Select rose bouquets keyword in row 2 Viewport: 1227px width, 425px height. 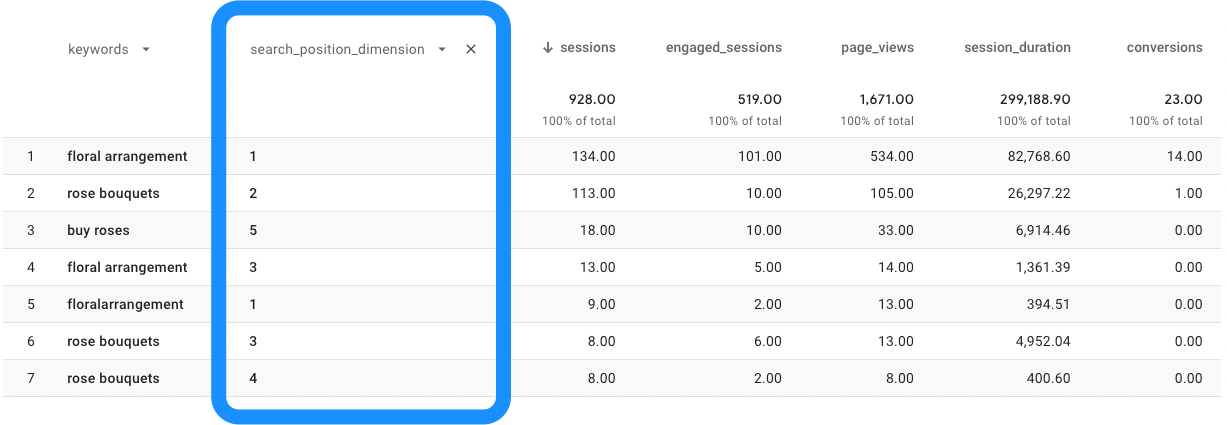[113, 193]
